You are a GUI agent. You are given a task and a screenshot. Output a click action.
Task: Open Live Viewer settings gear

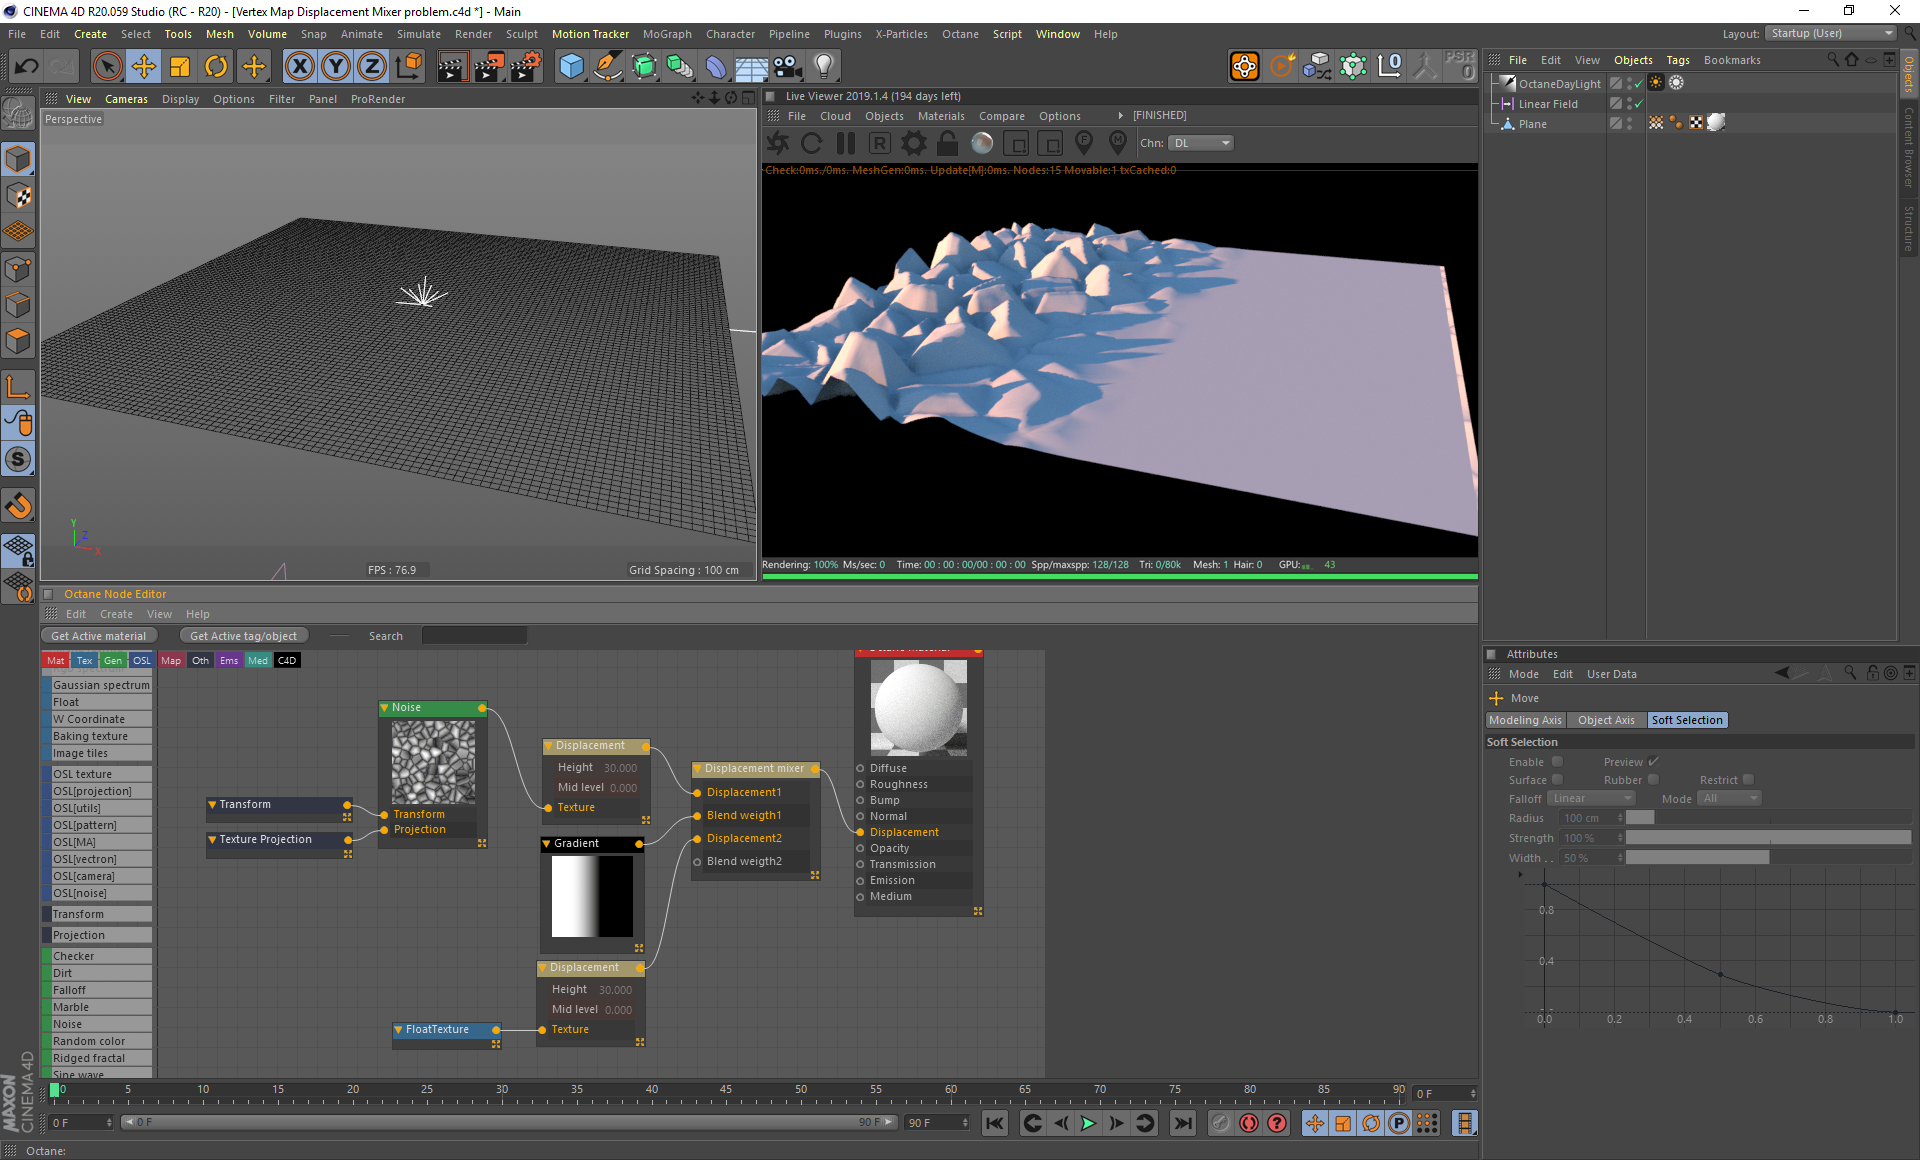pyautogui.click(x=913, y=143)
